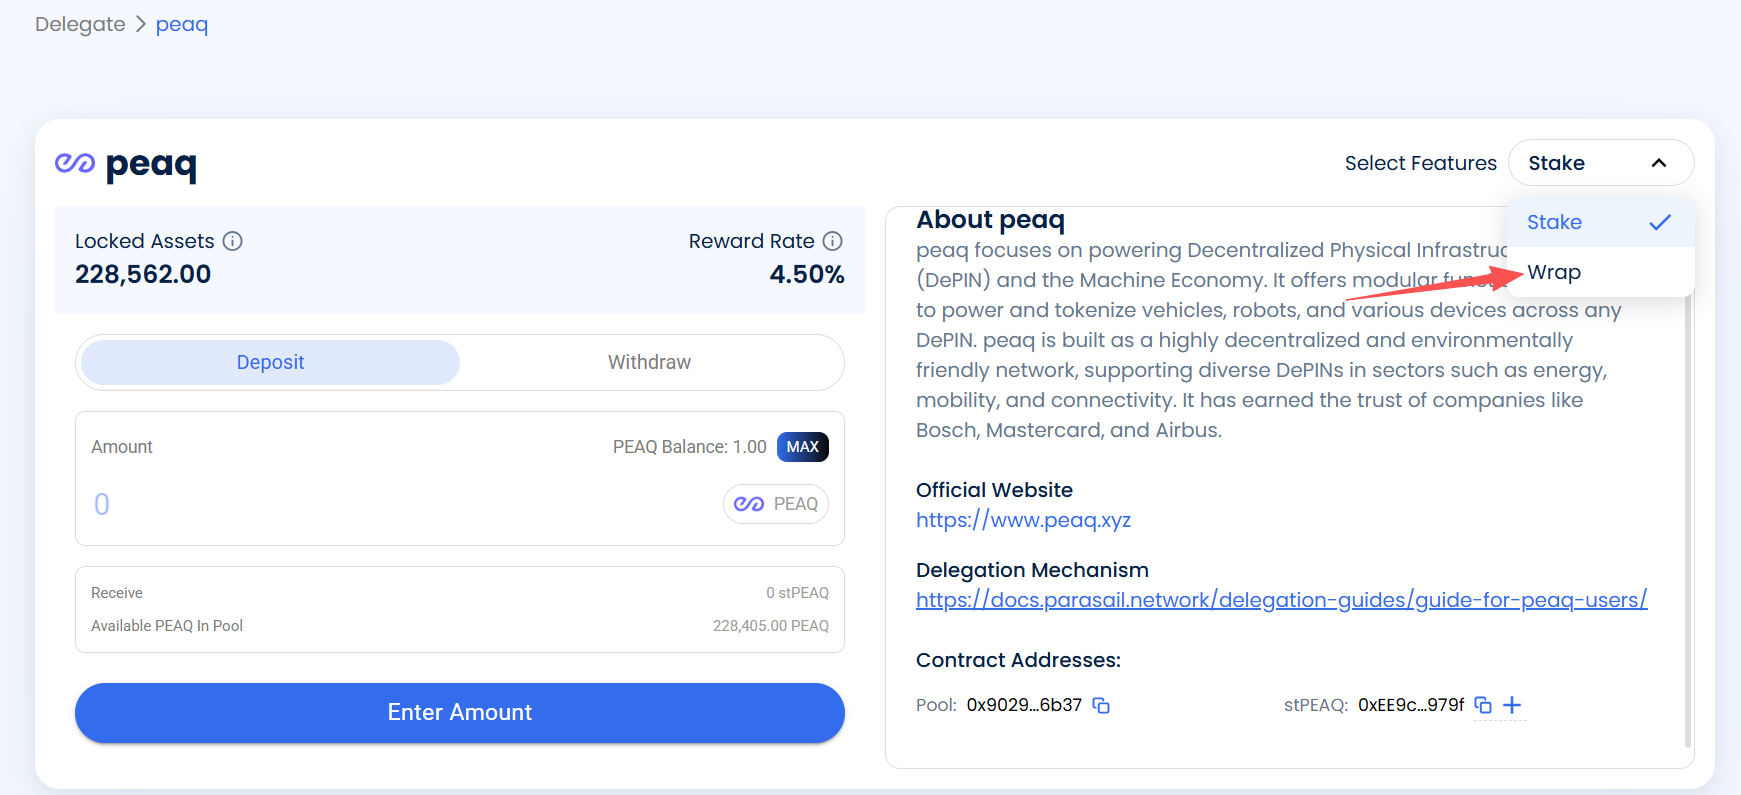Viewport: 1741px width, 795px height.
Task: Click the peaq breadcrumb item
Action: [x=182, y=25]
